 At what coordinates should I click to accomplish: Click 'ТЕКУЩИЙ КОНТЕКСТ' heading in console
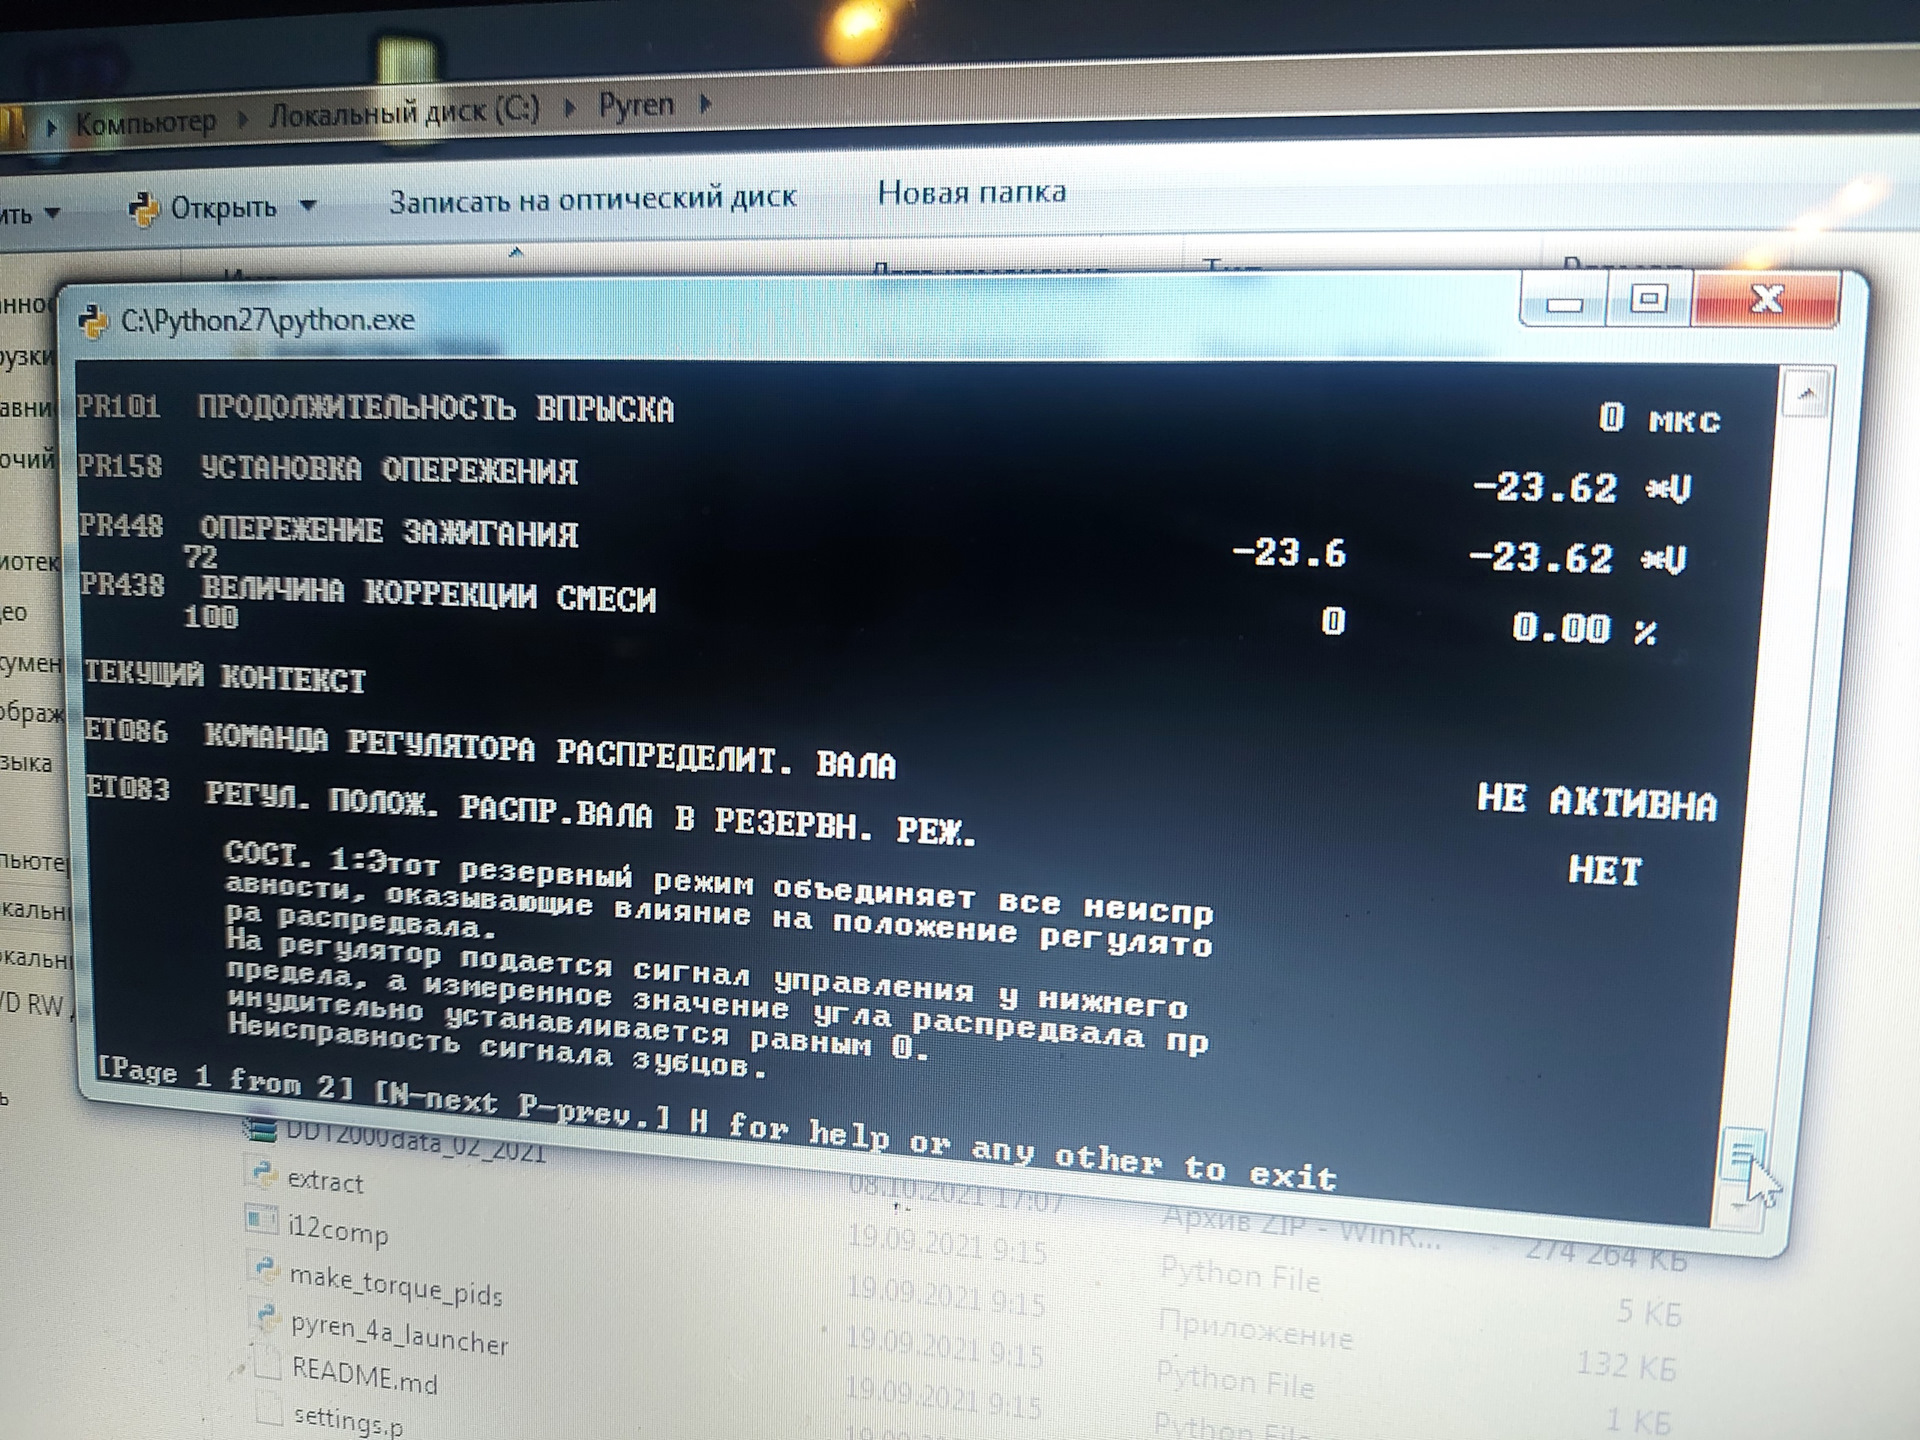[x=225, y=677]
